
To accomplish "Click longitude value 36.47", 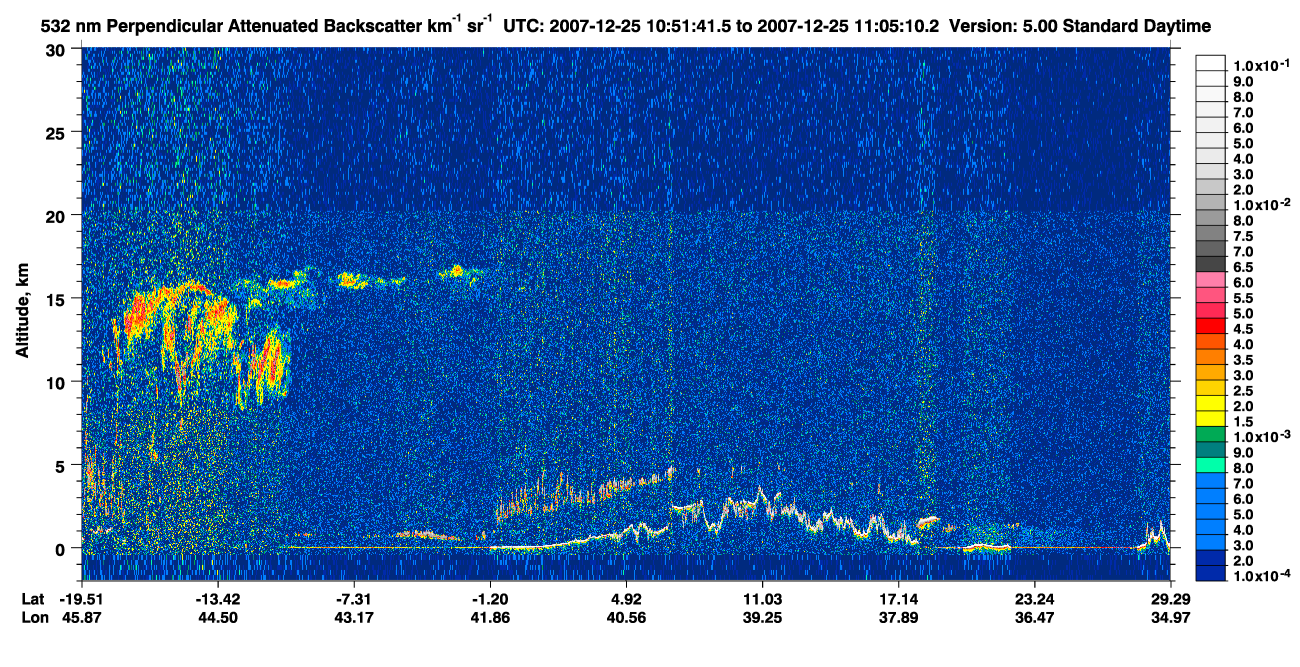I will click(1034, 617).
